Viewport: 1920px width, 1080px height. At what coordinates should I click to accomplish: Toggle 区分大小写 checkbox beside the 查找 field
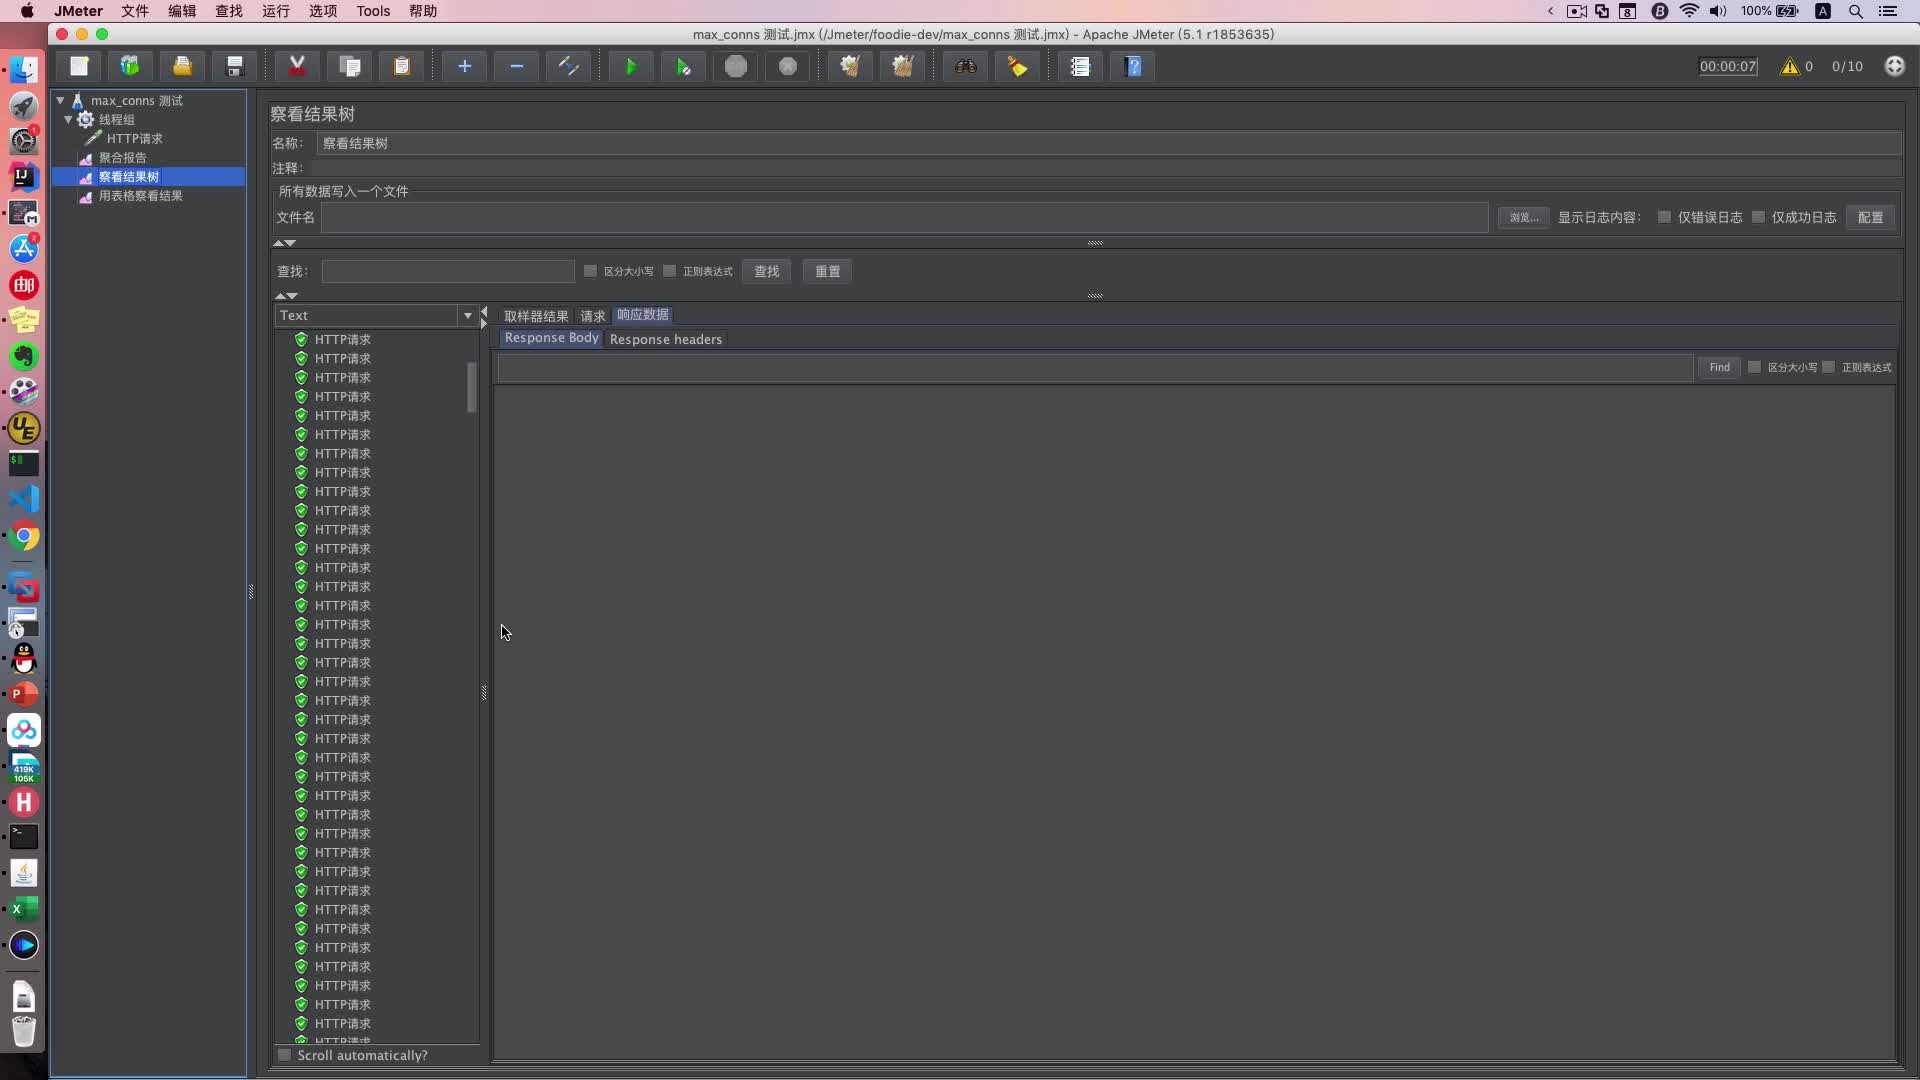click(590, 271)
